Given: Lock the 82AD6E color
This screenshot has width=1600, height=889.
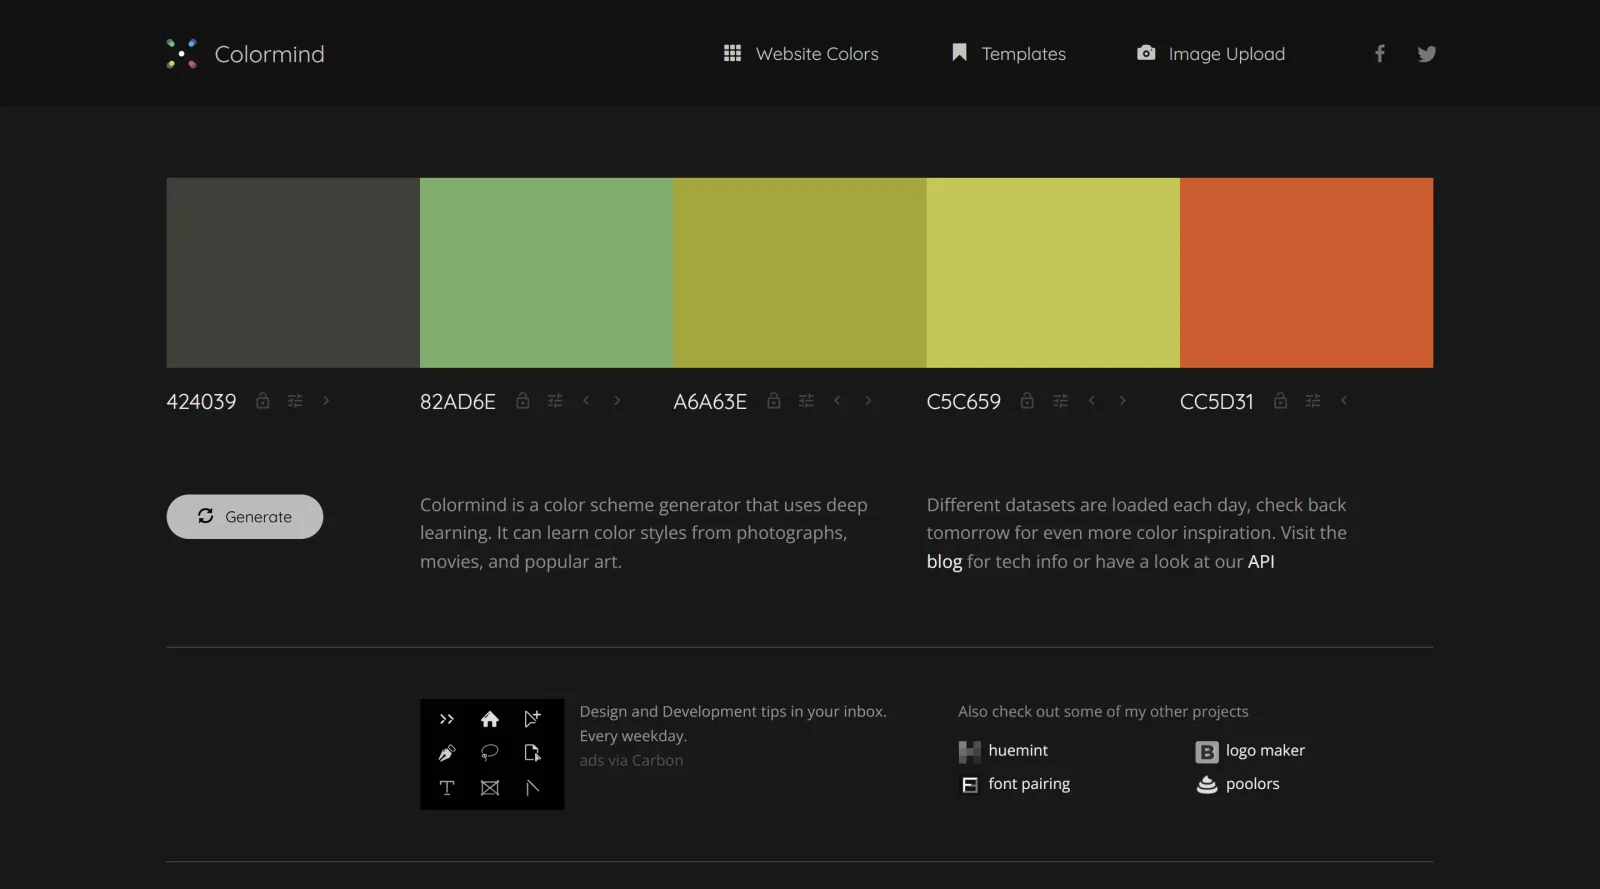Looking at the screenshot, I should pos(522,401).
